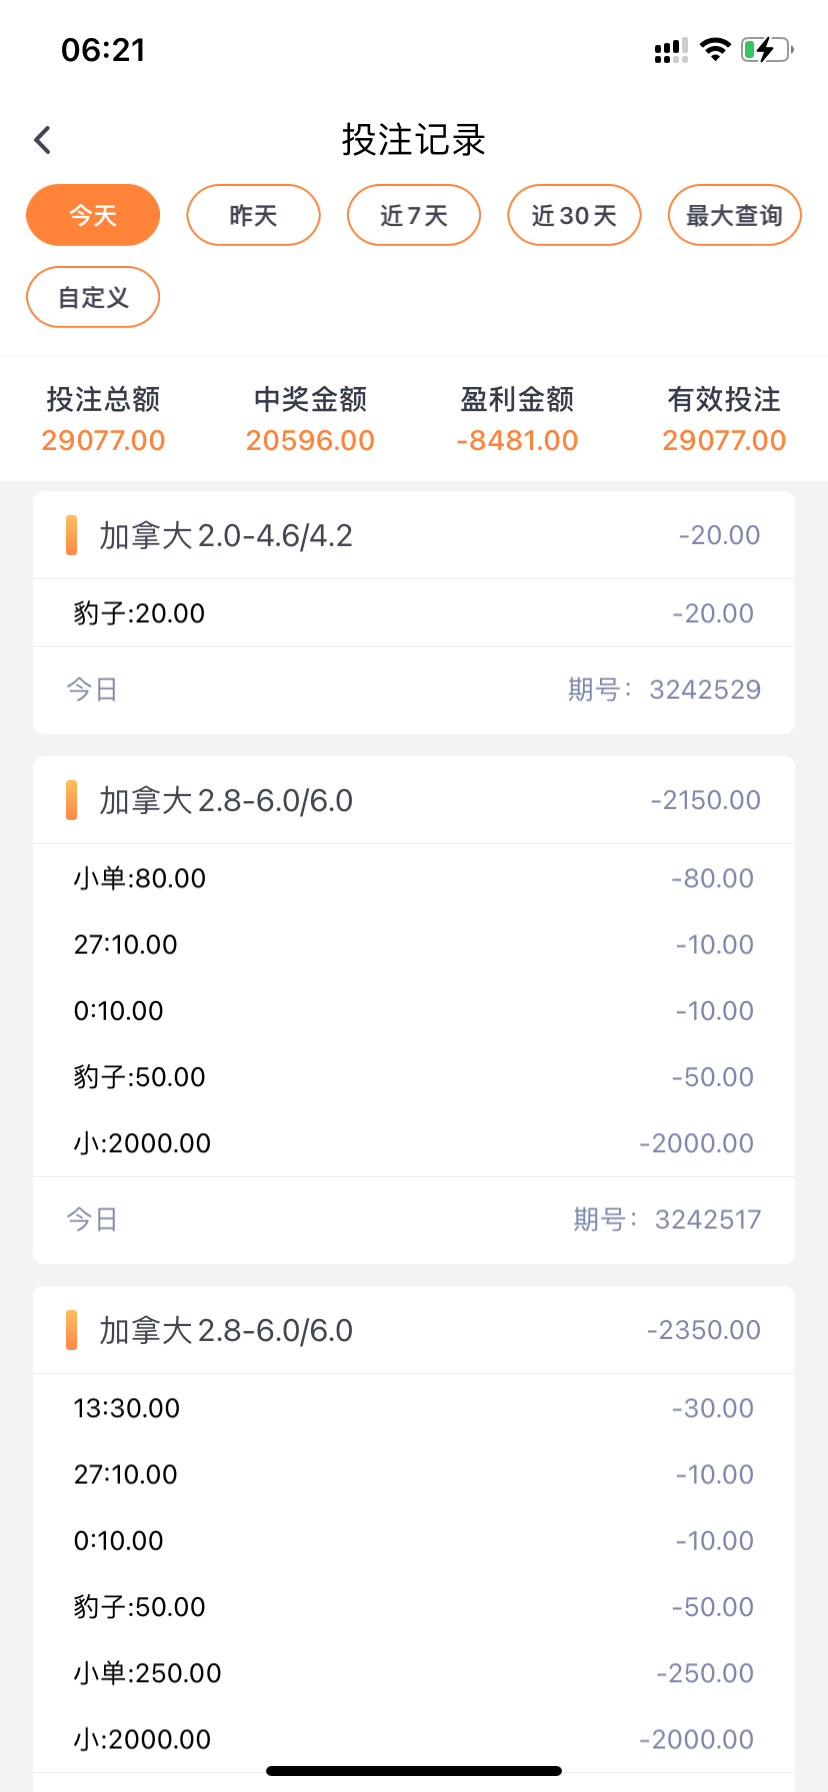
Task: Switch to the 昨天 filter
Action: pyautogui.click(x=253, y=215)
